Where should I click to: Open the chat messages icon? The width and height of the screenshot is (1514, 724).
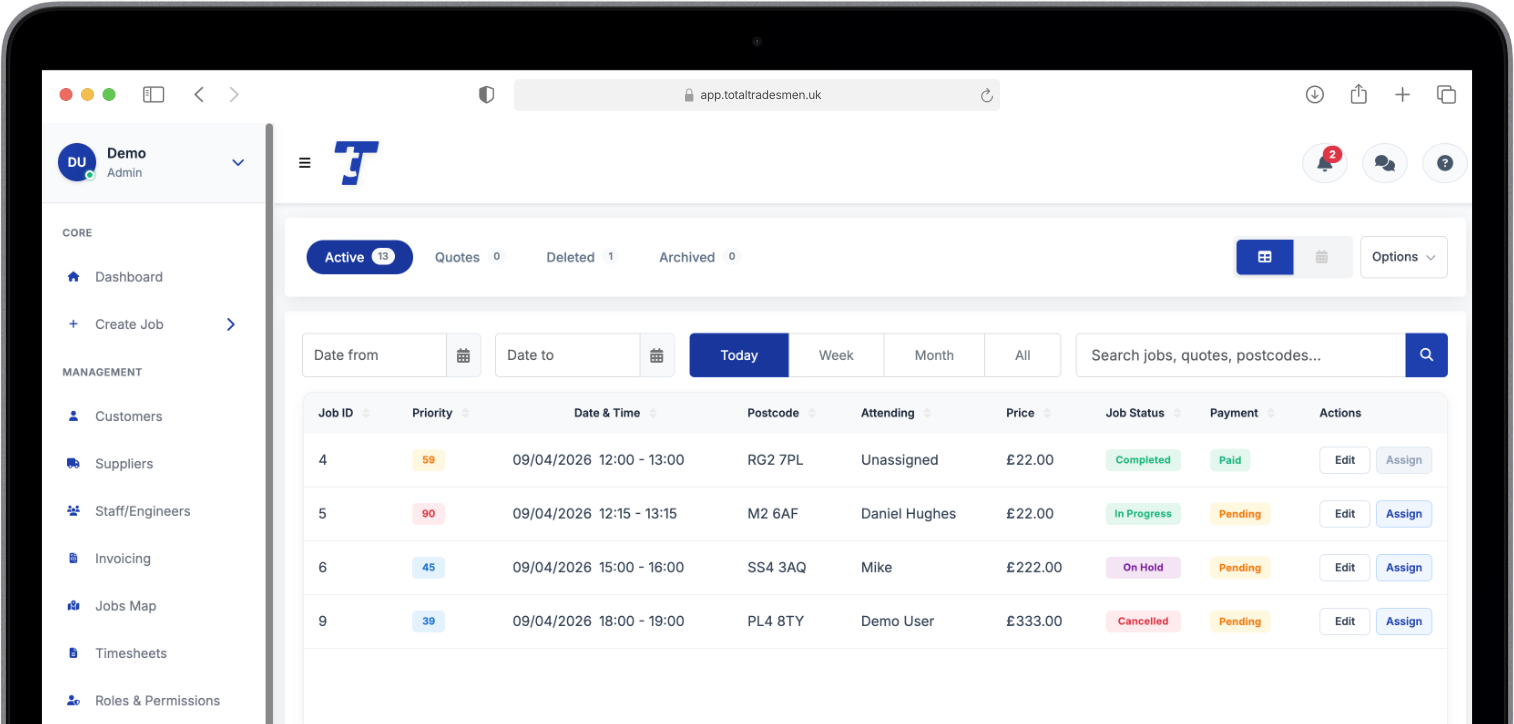1384,163
